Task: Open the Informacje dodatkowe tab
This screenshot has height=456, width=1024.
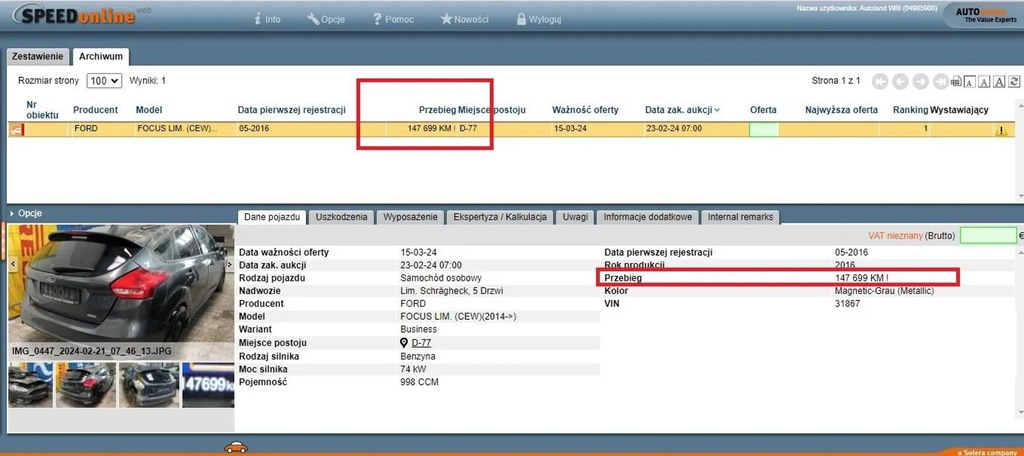Action: [x=647, y=217]
